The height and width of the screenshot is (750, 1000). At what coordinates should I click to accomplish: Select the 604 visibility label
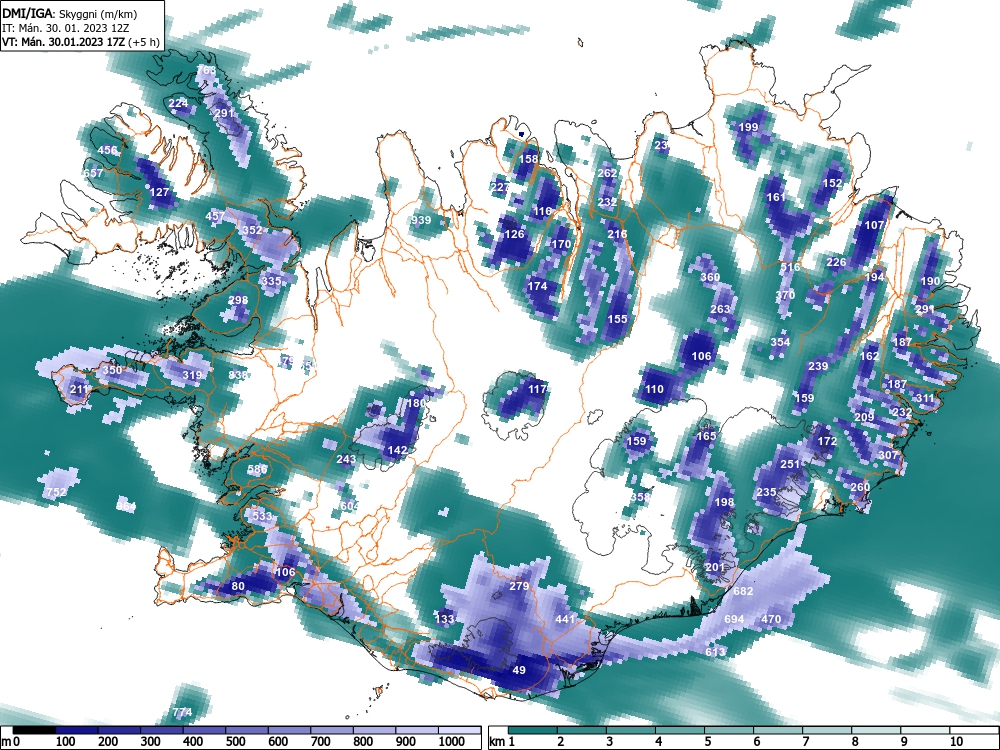tap(350, 506)
